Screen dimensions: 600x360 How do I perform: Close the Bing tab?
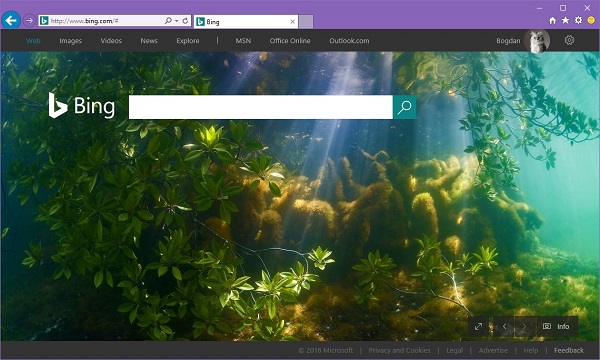click(292, 22)
